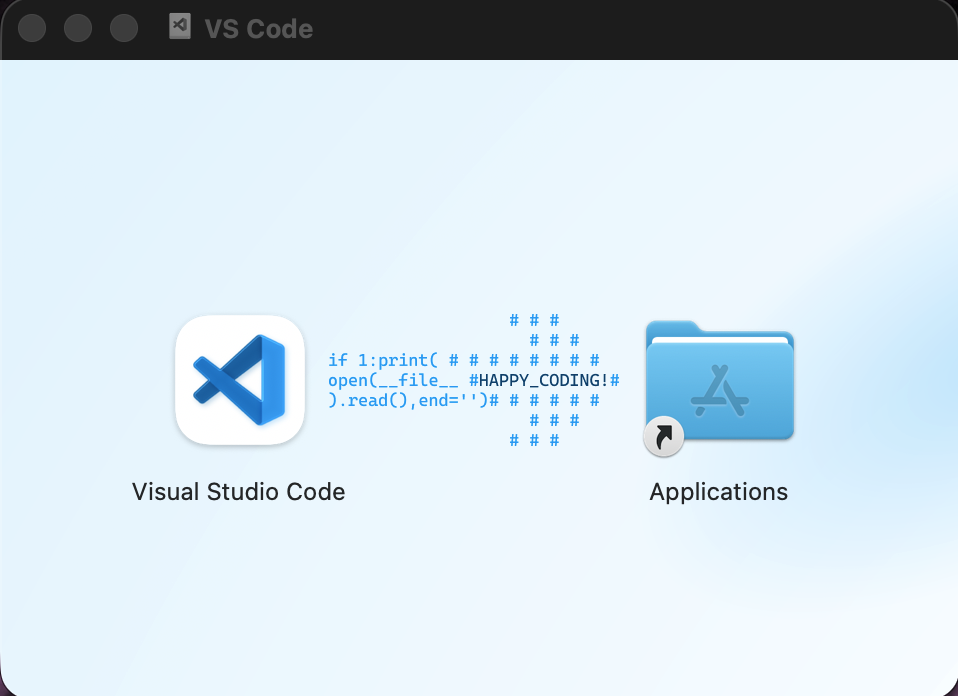Open the Applications folder shortcut
The height and width of the screenshot is (696, 958).
pos(720,387)
